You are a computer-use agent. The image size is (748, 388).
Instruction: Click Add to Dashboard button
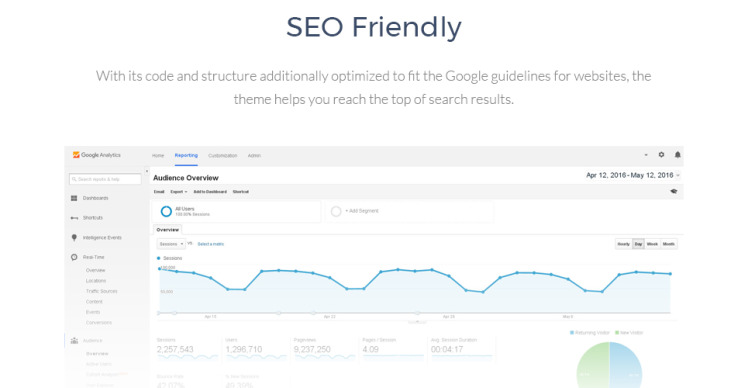tap(210, 192)
